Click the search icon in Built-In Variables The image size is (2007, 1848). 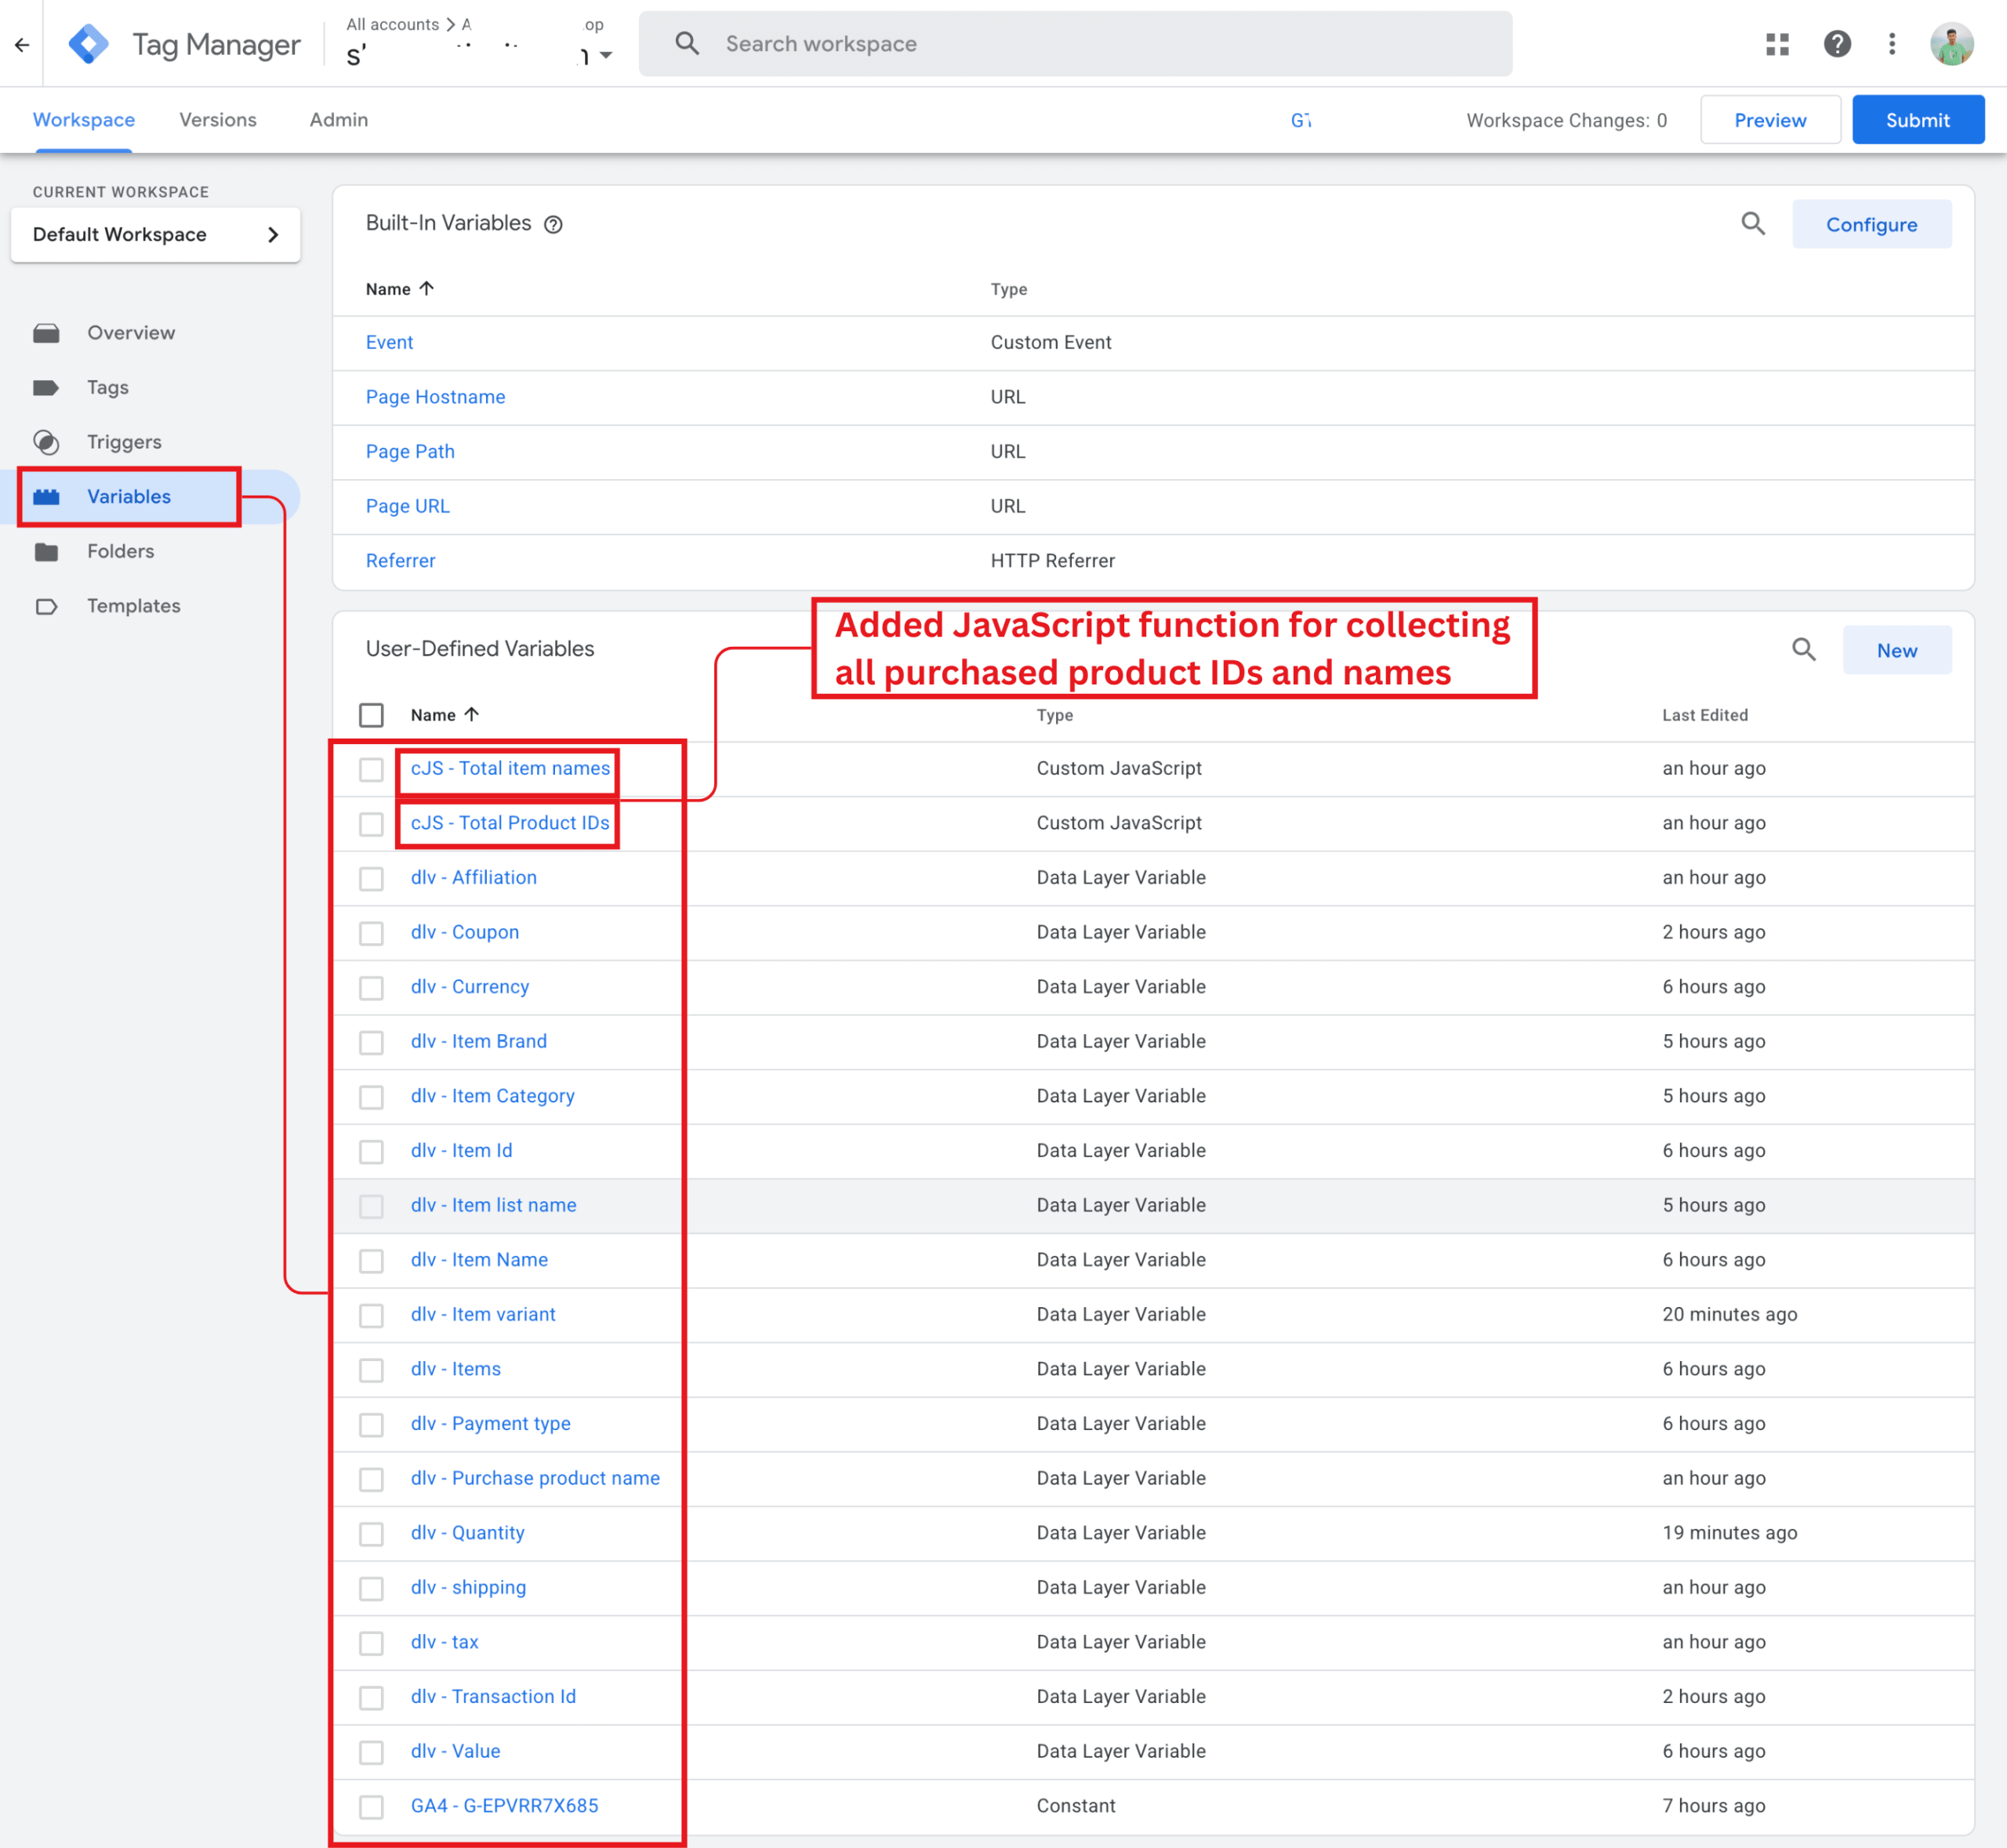click(1752, 224)
